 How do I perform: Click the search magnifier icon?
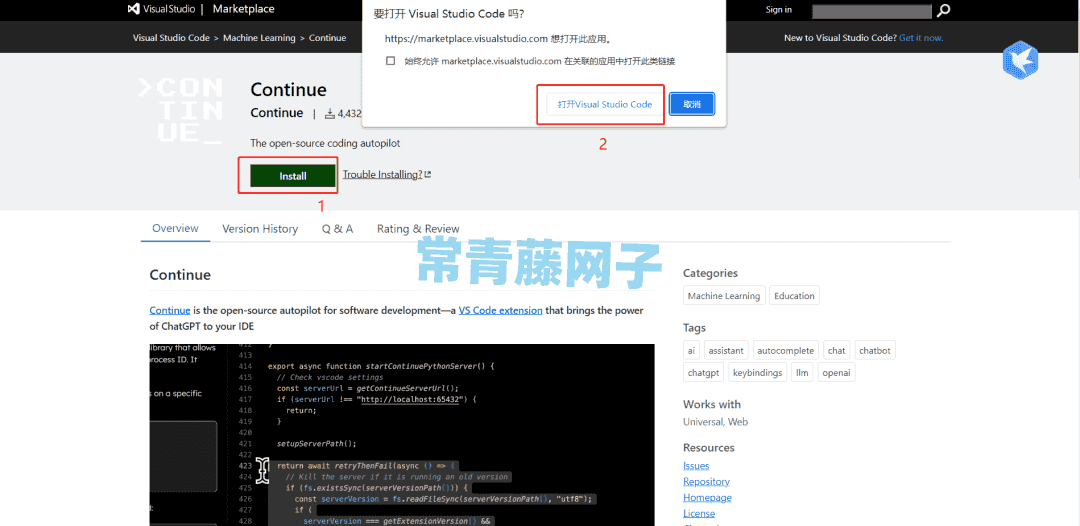944,10
